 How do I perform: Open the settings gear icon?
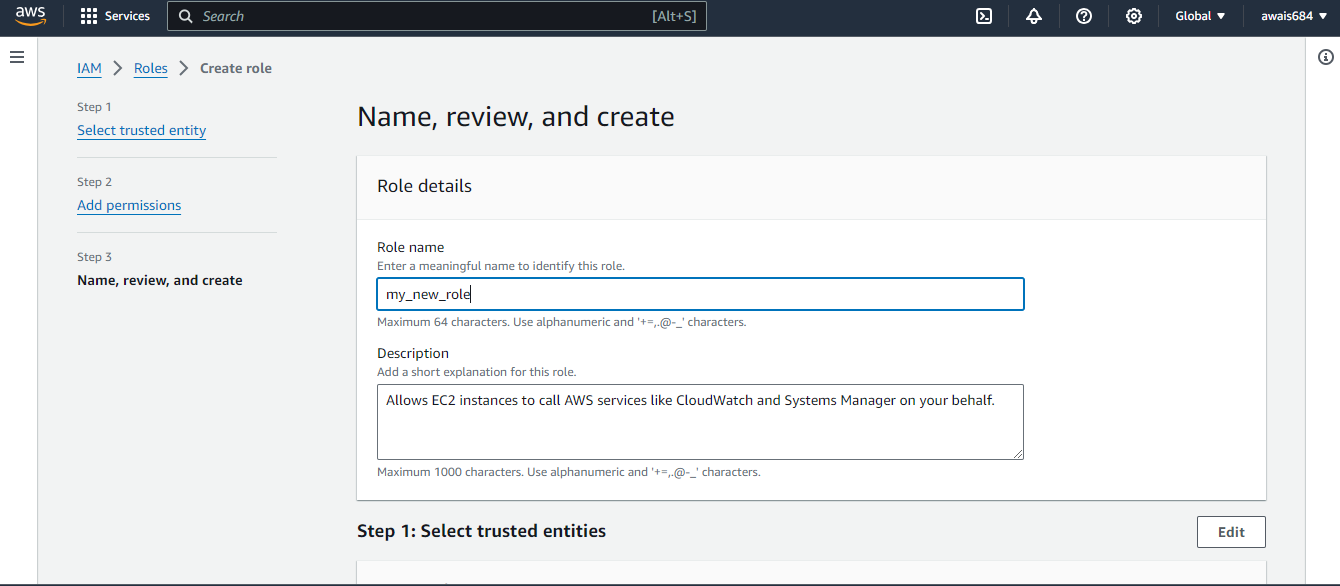[x=1134, y=16]
